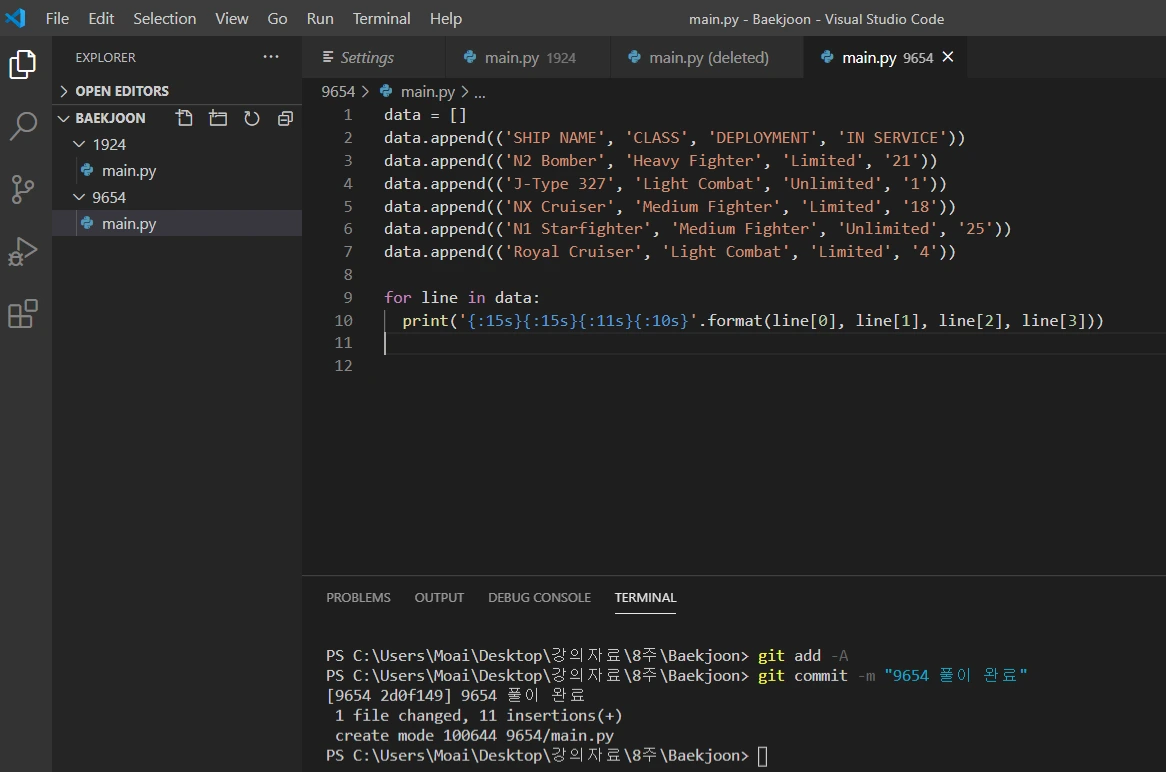Open Explorer's more actions ellipsis menu
Screen dimensions: 1166x772
point(271,57)
